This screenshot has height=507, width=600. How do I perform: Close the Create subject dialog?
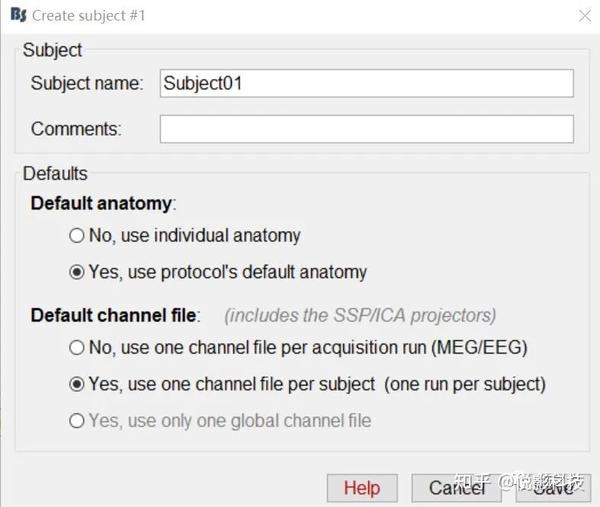(x=584, y=15)
